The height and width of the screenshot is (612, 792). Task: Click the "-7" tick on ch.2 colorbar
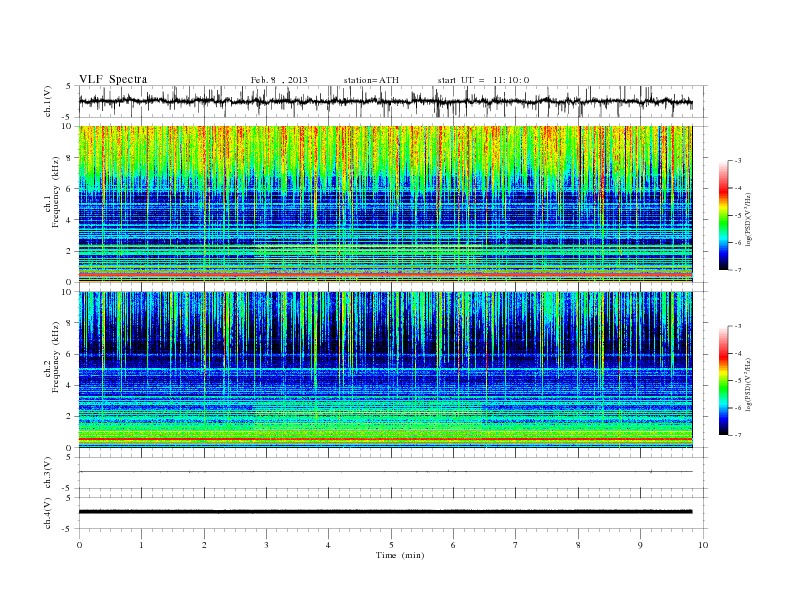tap(737, 435)
